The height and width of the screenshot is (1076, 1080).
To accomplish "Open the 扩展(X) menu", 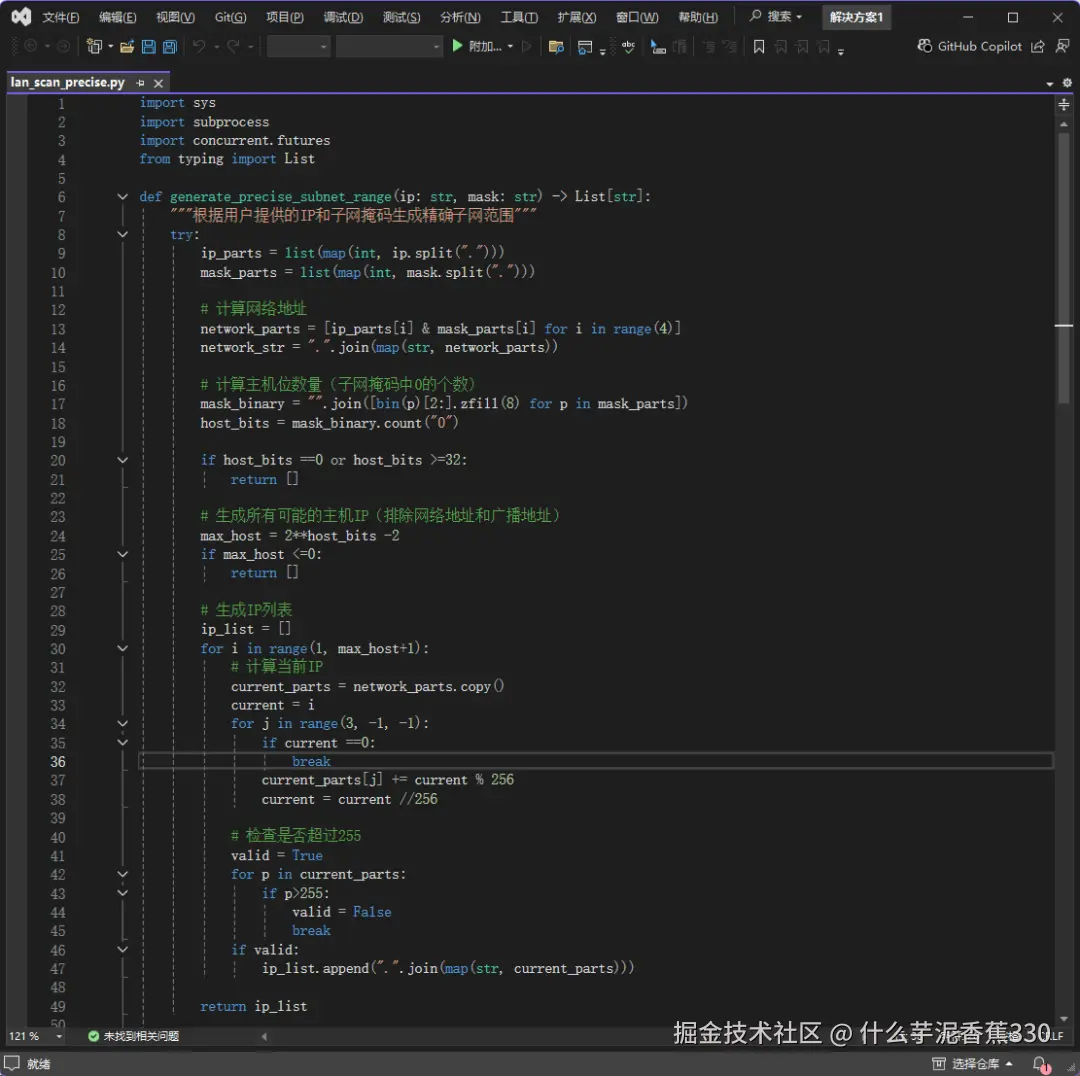I will (x=577, y=17).
